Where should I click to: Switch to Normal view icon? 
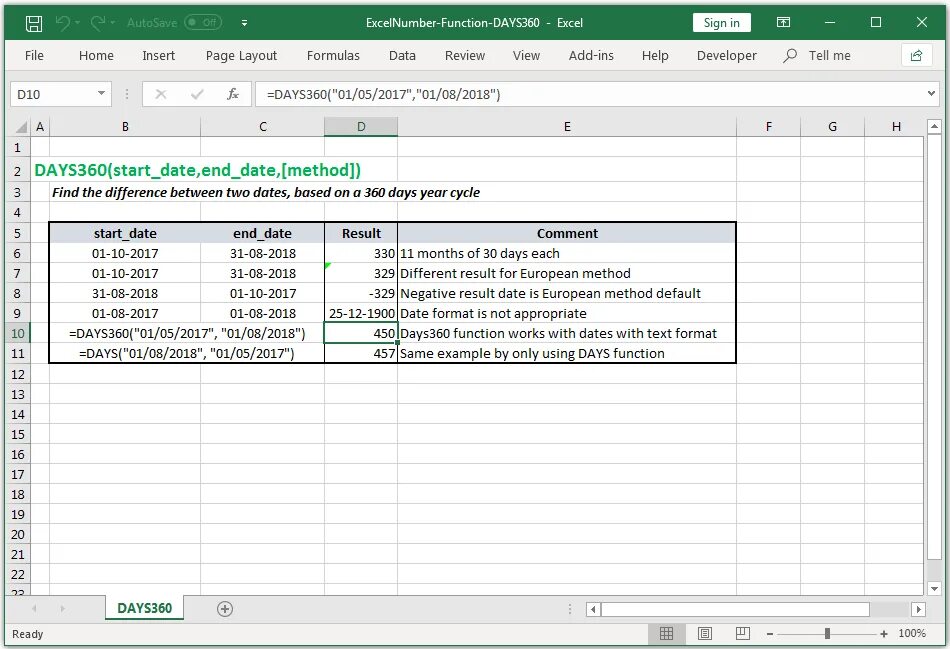[666, 634]
